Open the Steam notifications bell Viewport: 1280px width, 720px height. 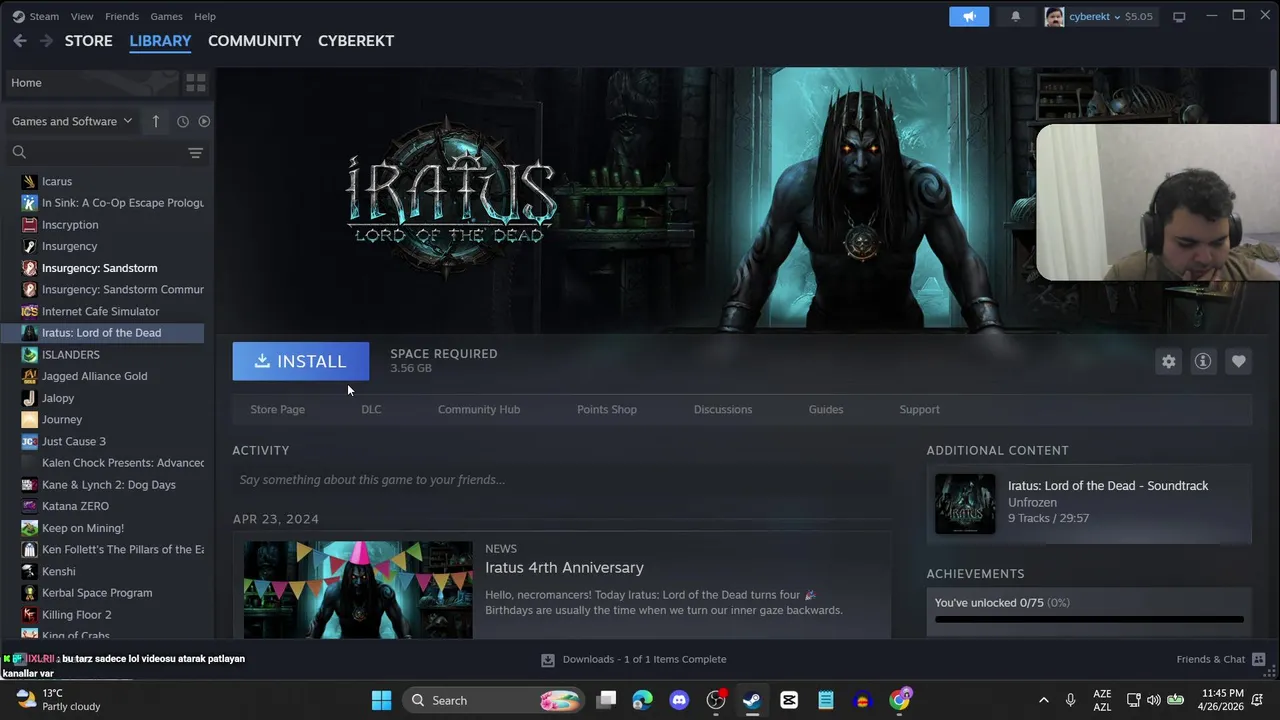1015,16
